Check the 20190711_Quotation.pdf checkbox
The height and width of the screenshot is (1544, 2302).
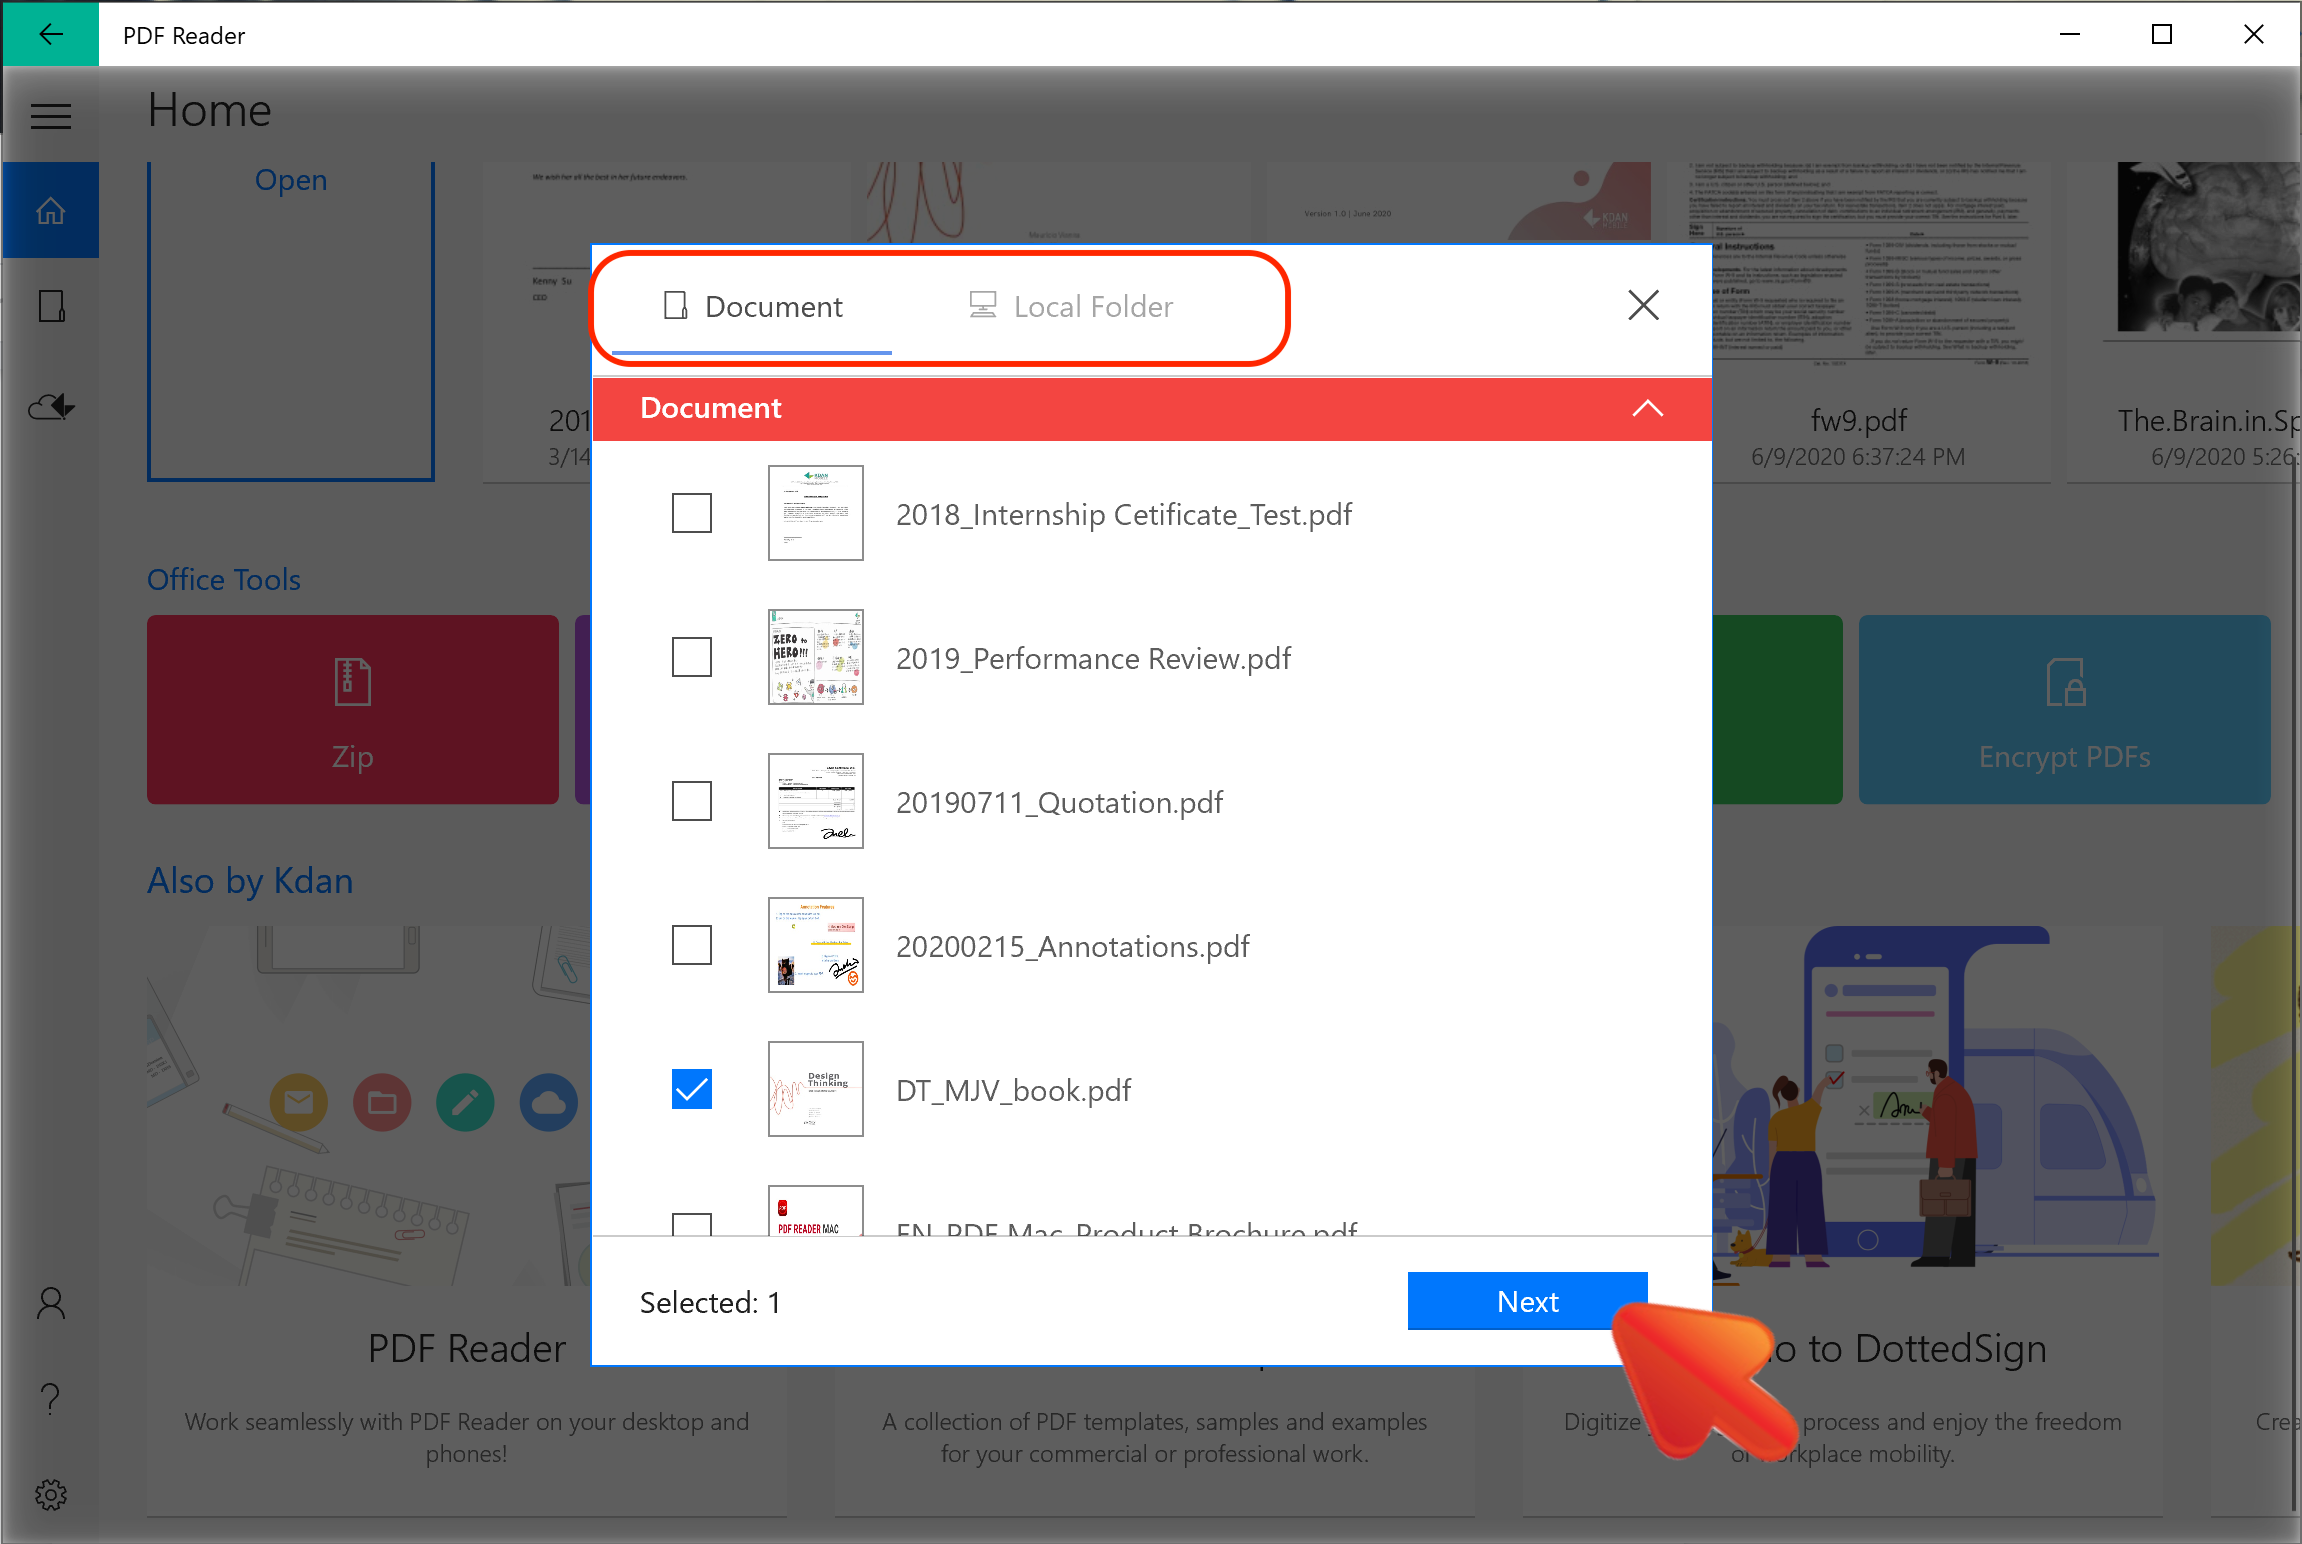(x=691, y=801)
